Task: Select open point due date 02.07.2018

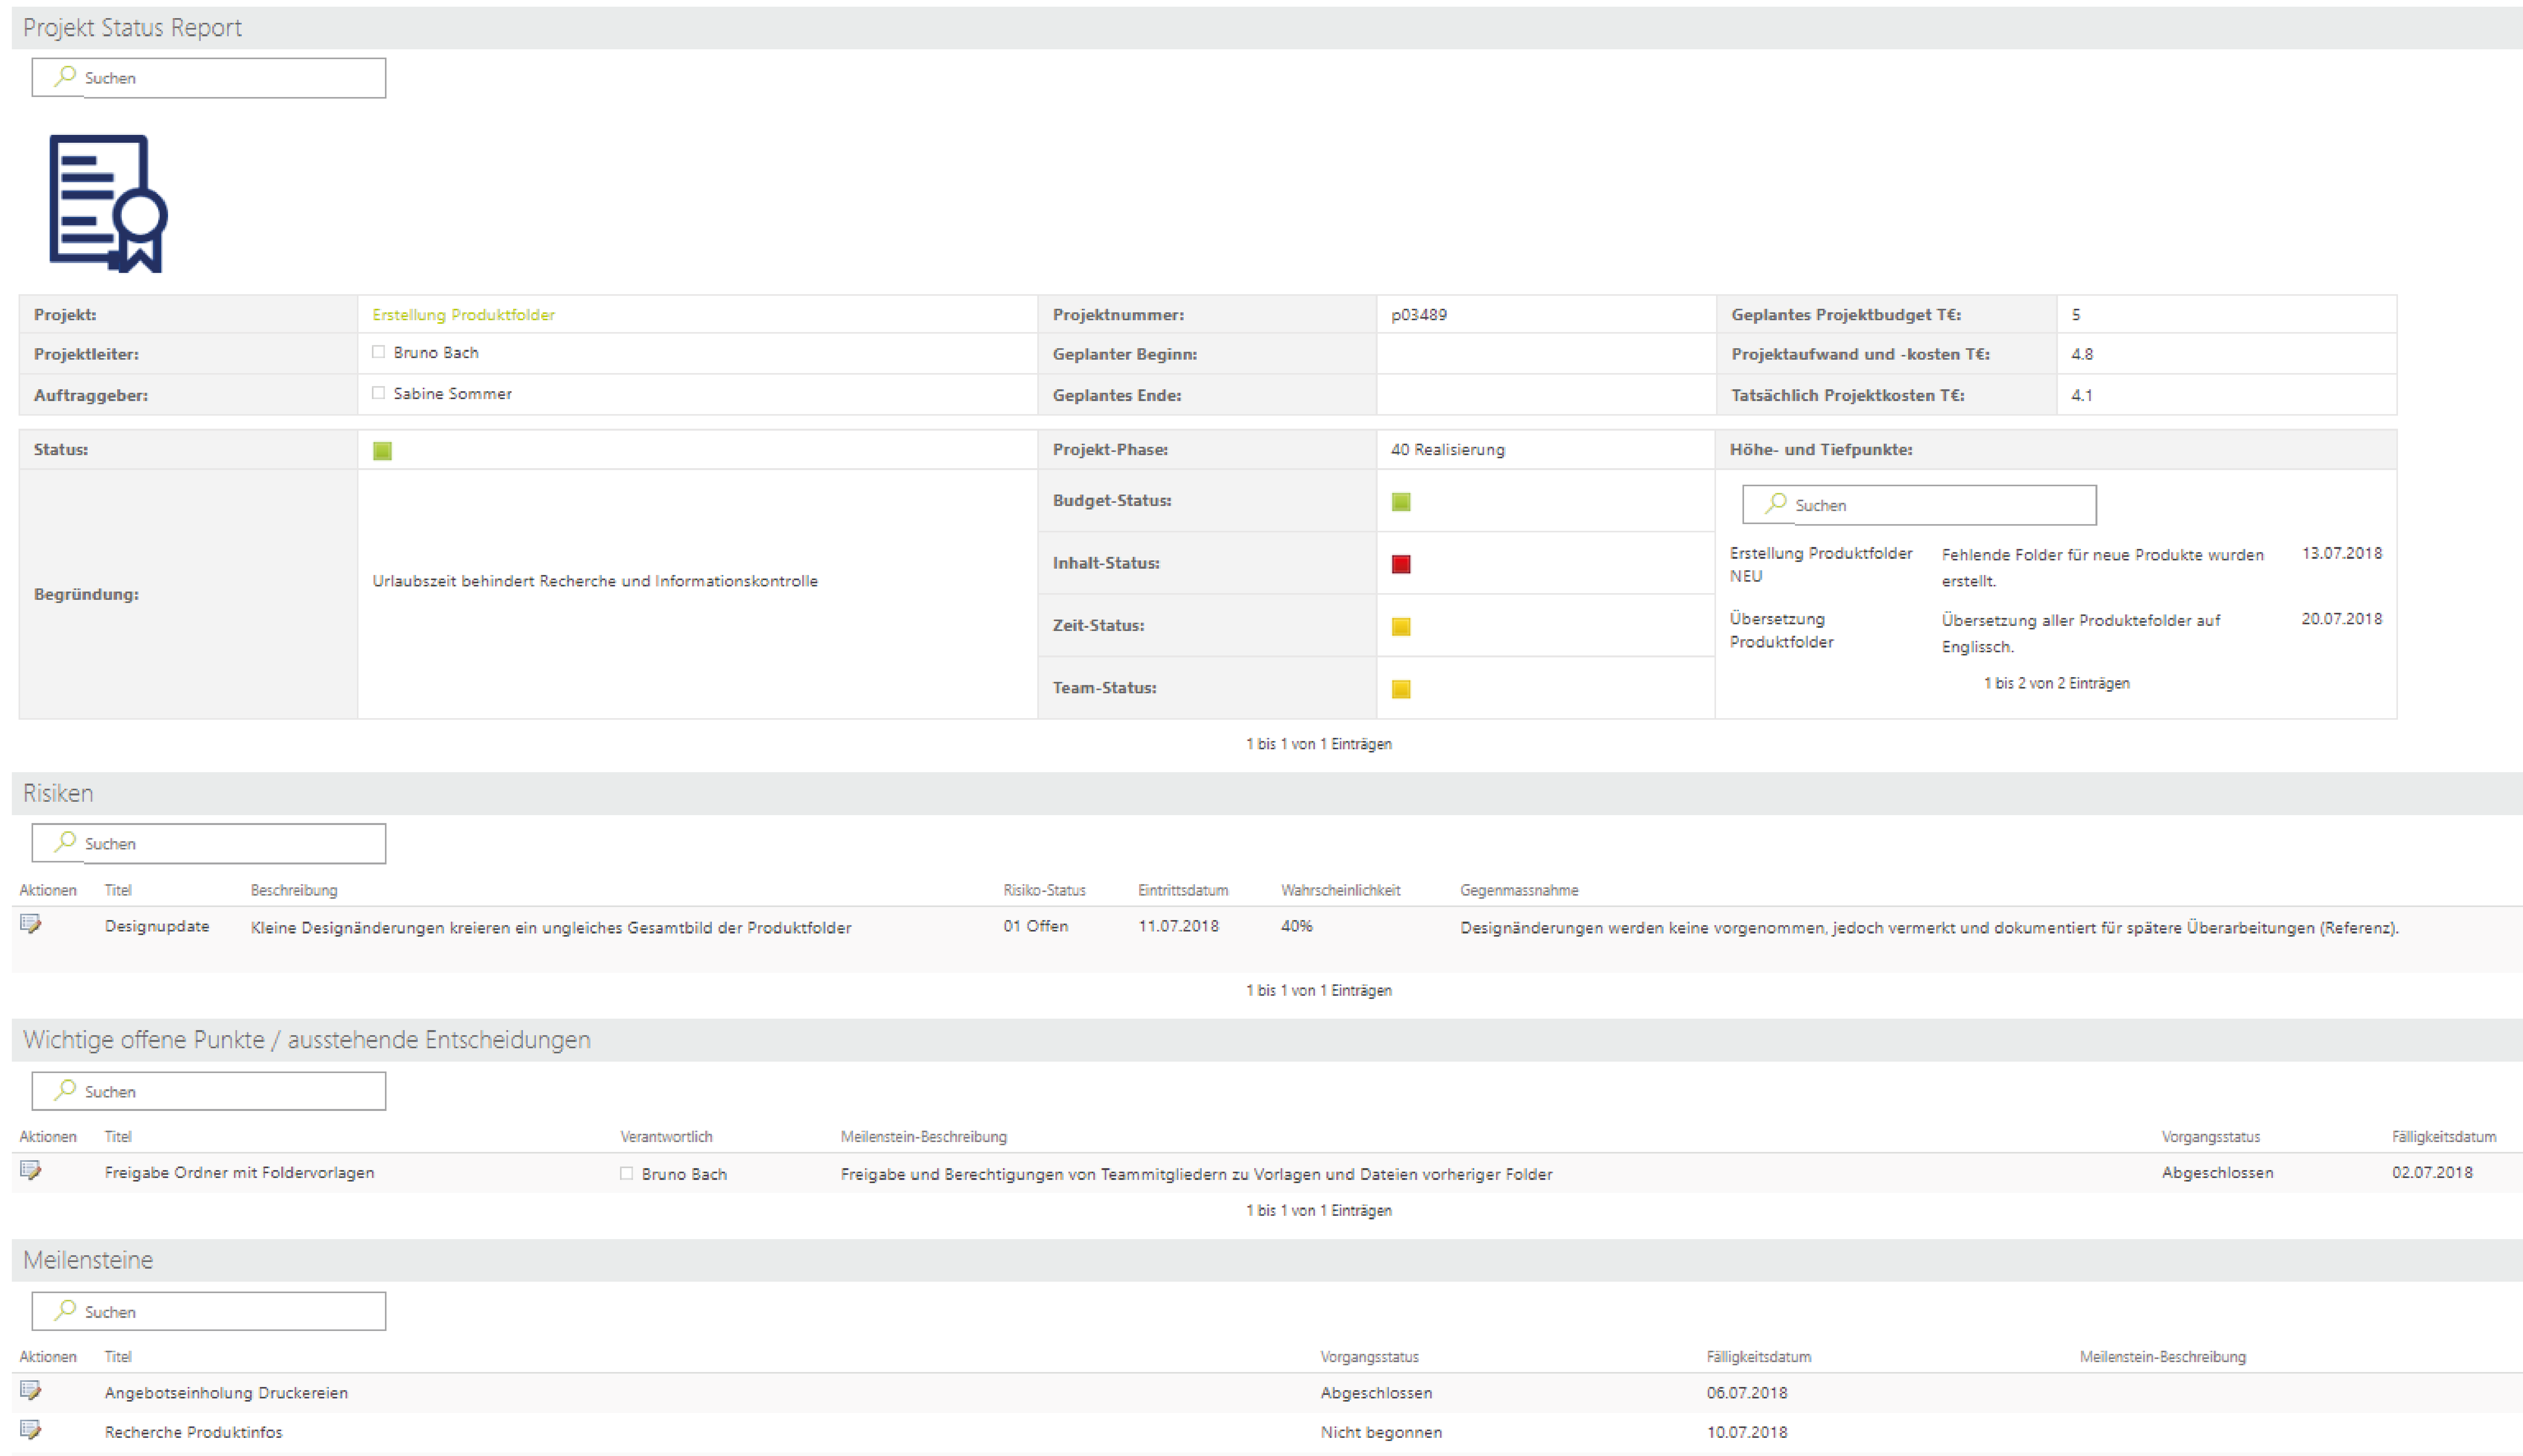Action: pyautogui.click(x=2432, y=1172)
